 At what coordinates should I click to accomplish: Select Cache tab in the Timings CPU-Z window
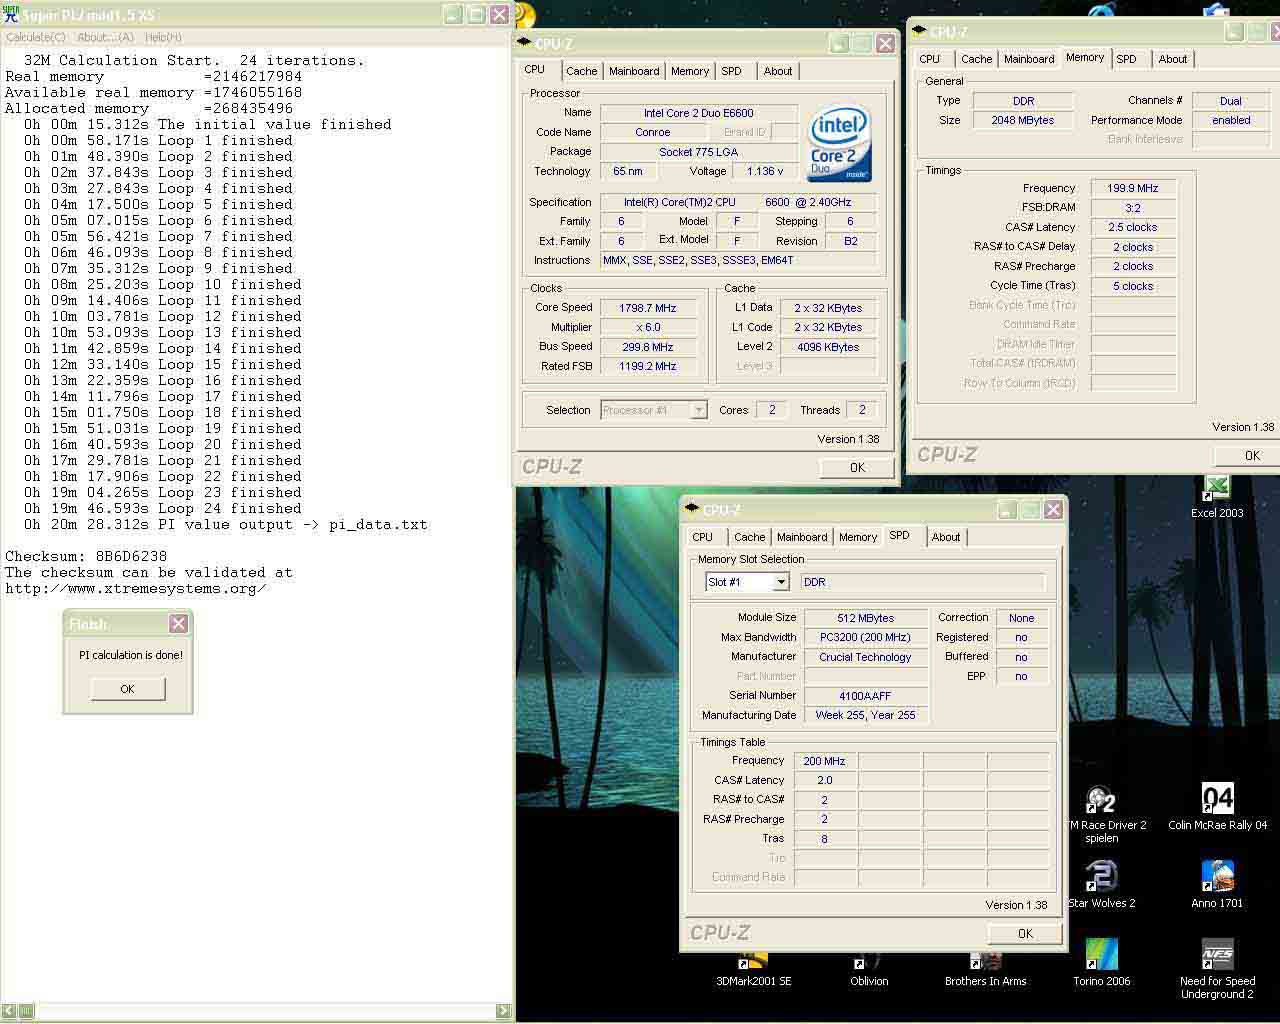pyautogui.click(x=977, y=59)
